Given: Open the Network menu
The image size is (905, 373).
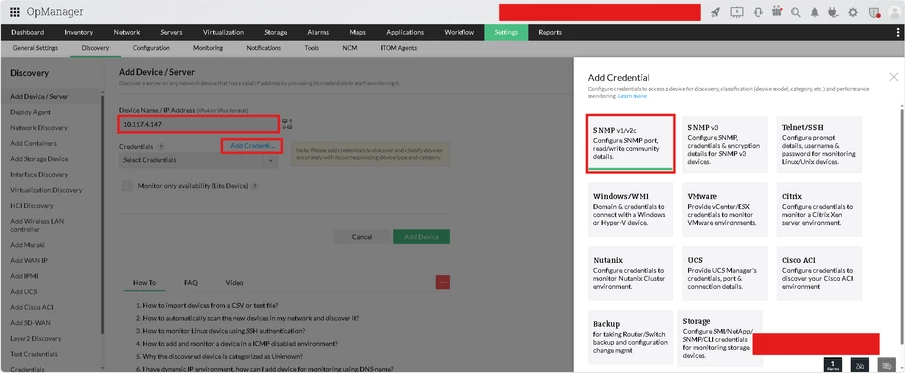Looking at the screenshot, I should 126,32.
